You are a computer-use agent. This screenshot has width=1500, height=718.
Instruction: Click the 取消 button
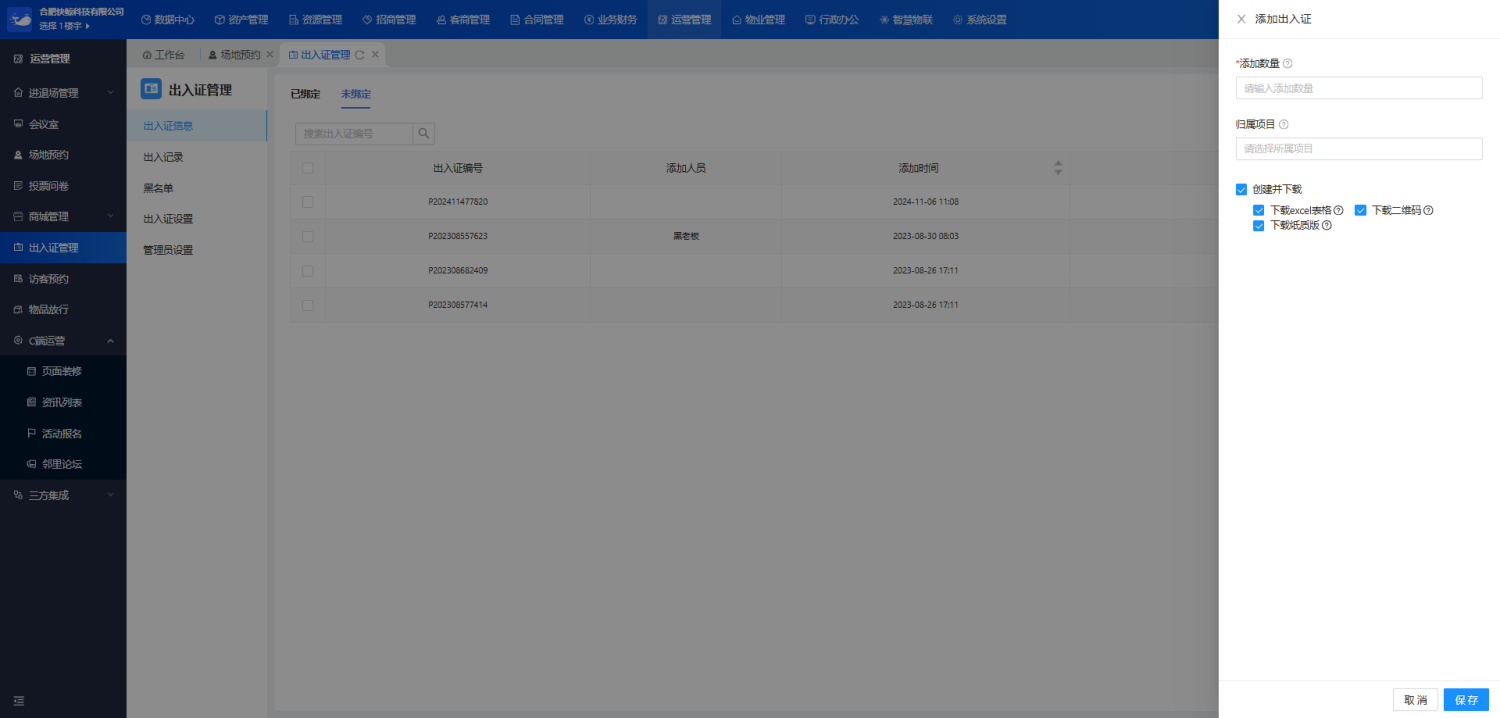tap(1415, 700)
